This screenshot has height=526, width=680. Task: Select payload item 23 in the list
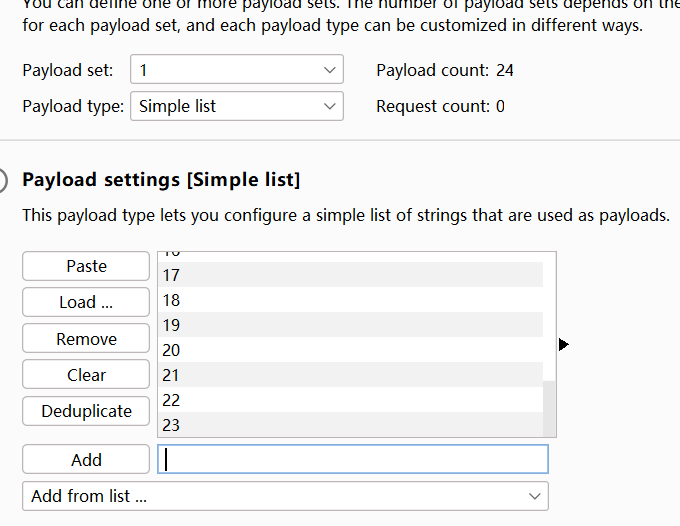(x=350, y=425)
